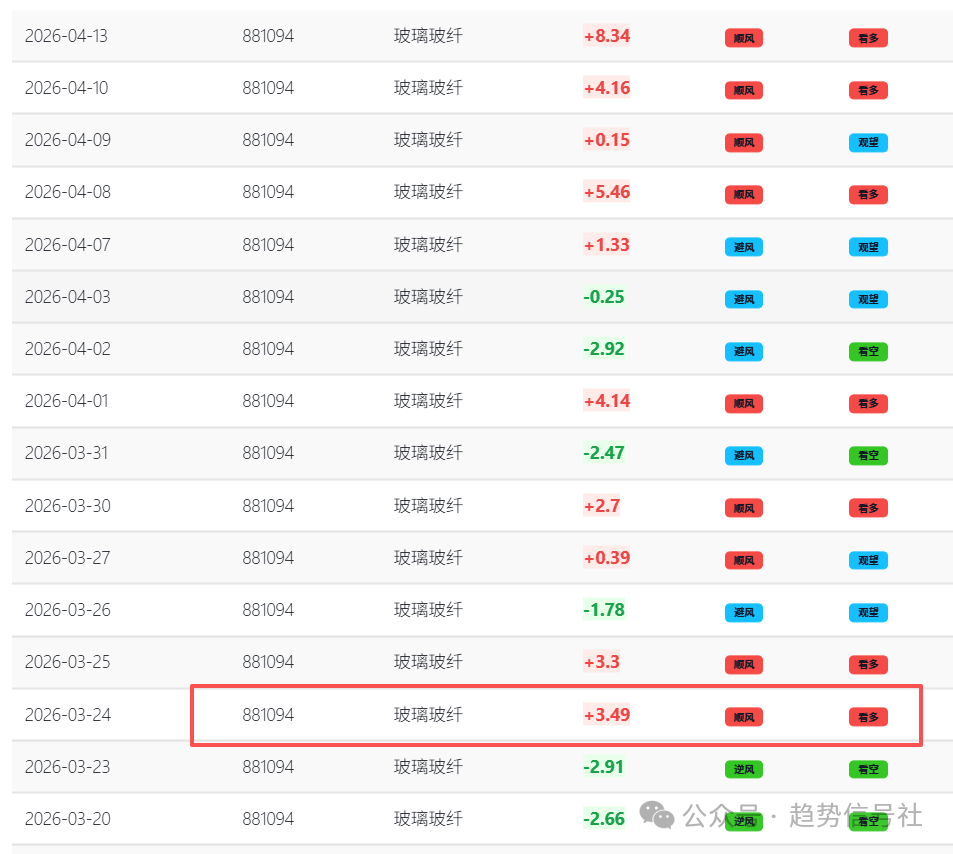
Task: Click the blue 避风 badge for 2026-03-26
Action: [743, 612]
